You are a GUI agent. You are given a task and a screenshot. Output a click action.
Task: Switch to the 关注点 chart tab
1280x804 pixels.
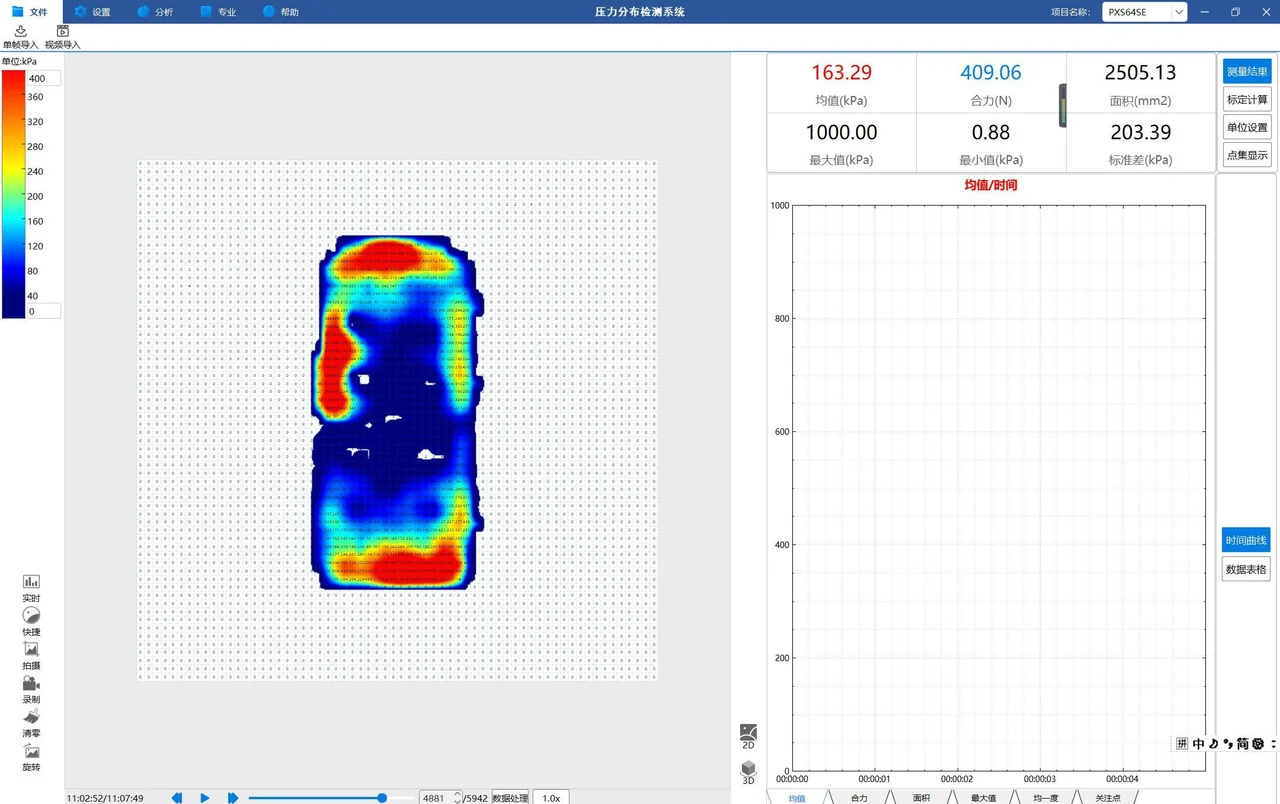[1107, 797]
